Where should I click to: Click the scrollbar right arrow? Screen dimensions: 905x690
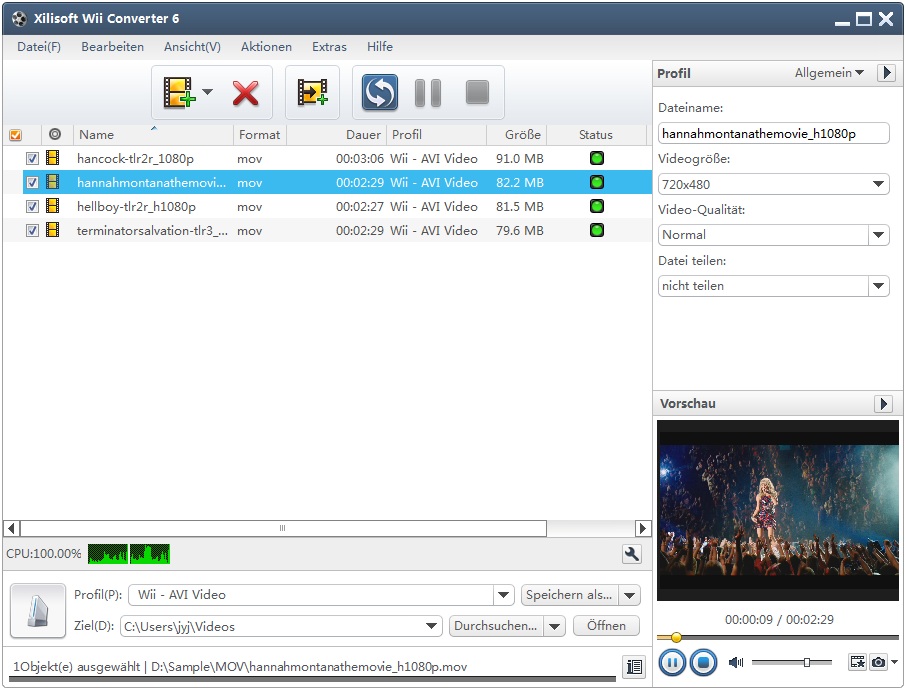[x=642, y=528]
